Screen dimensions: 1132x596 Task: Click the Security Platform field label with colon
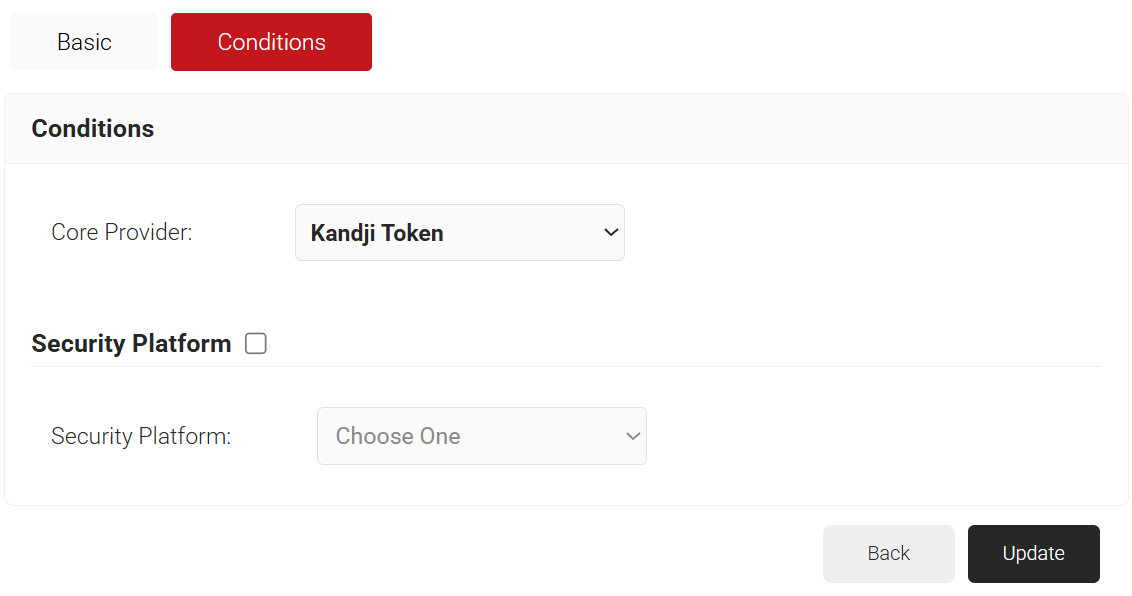(x=141, y=436)
